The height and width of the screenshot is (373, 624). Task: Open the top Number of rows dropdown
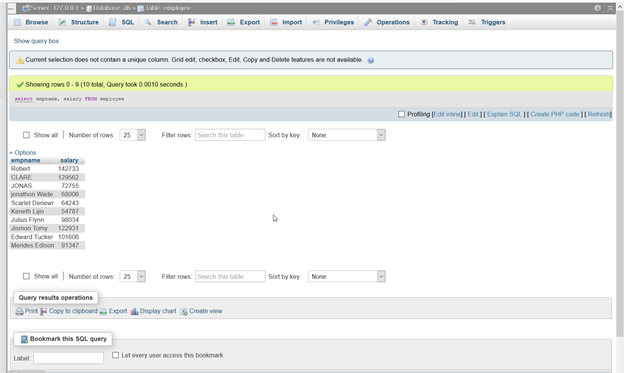coord(133,135)
